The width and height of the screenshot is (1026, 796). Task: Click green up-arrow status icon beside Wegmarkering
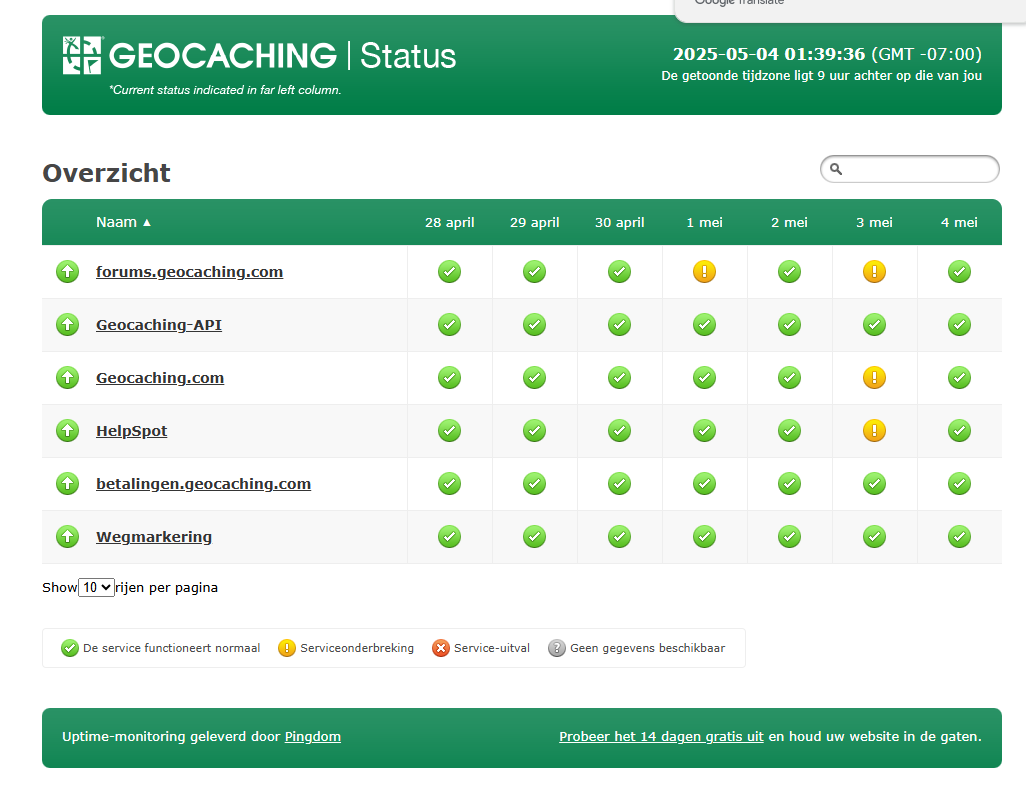click(67, 537)
